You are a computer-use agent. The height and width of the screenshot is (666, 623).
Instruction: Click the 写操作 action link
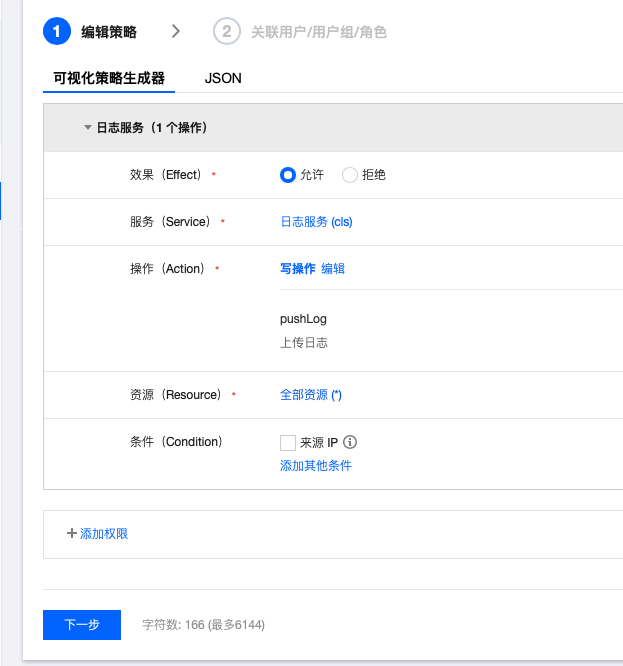(298, 268)
